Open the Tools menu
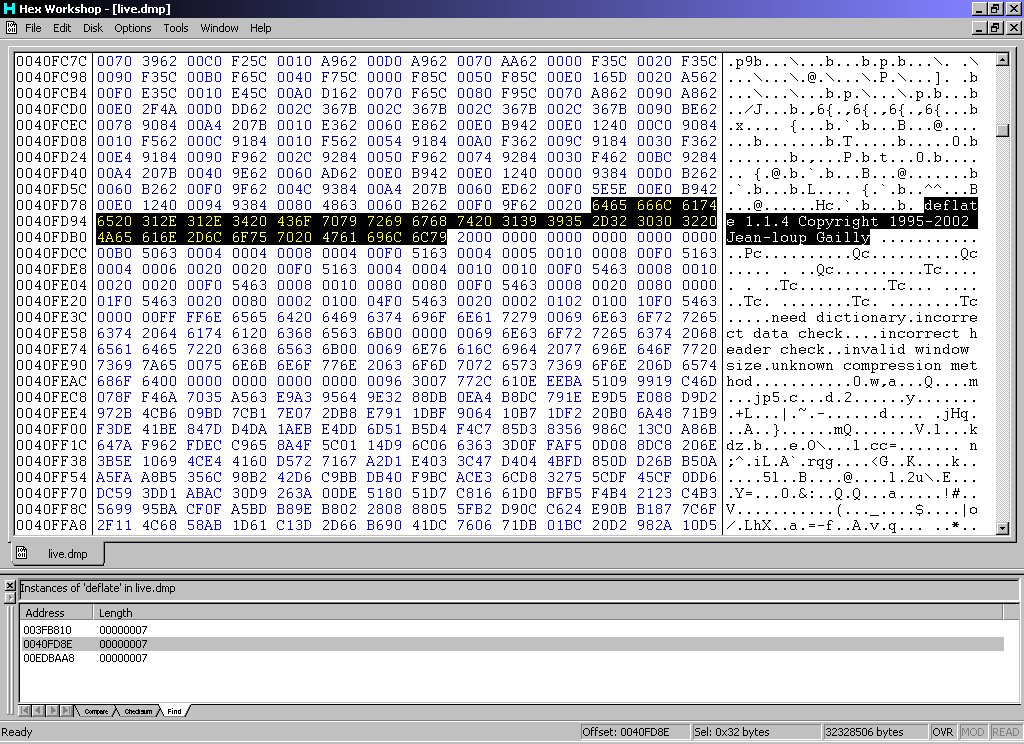This screenshot has height=744, width=1024. tap(176, 28)
